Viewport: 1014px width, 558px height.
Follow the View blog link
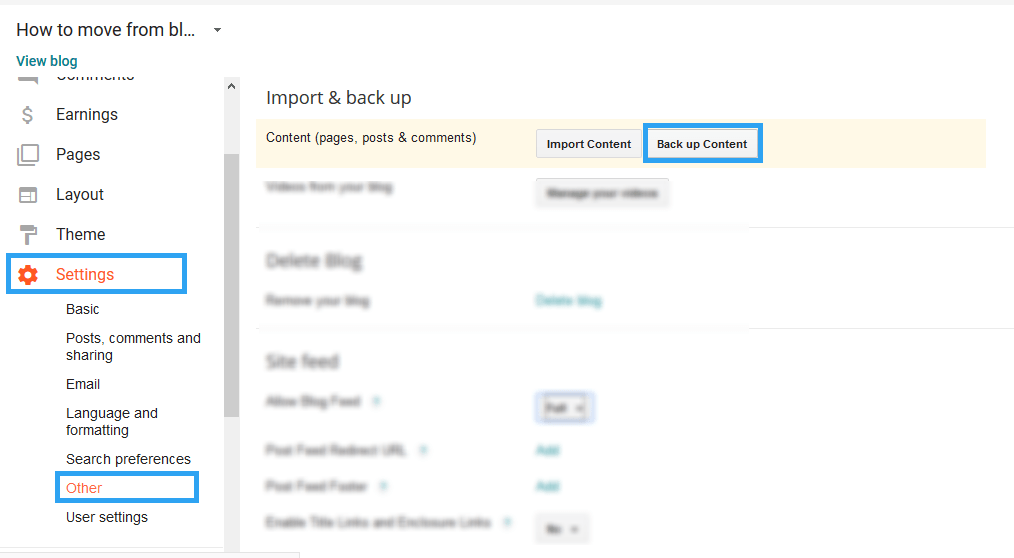pos(47,61)
